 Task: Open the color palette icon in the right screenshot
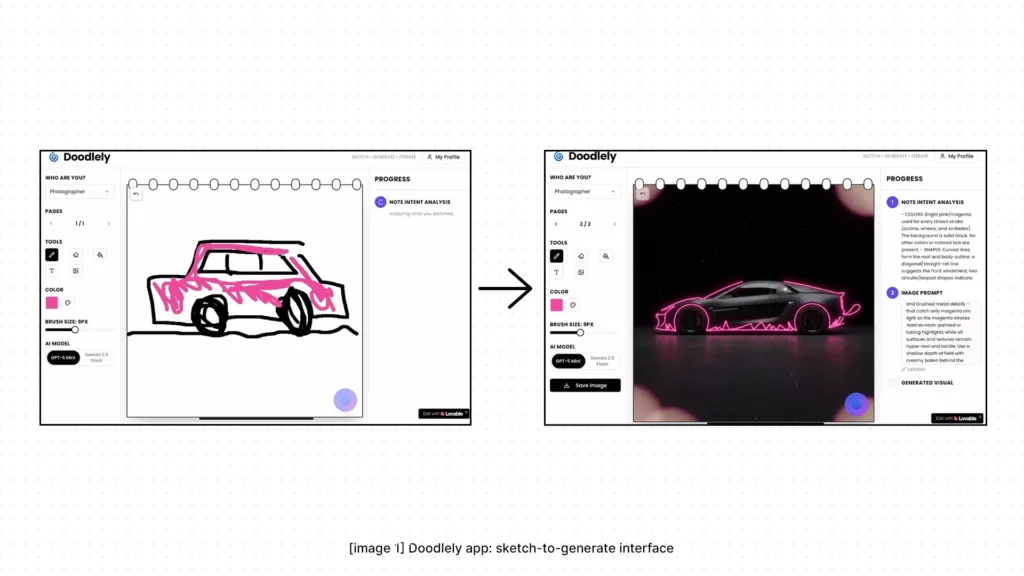pyautogui.click(x=574, y=304)
